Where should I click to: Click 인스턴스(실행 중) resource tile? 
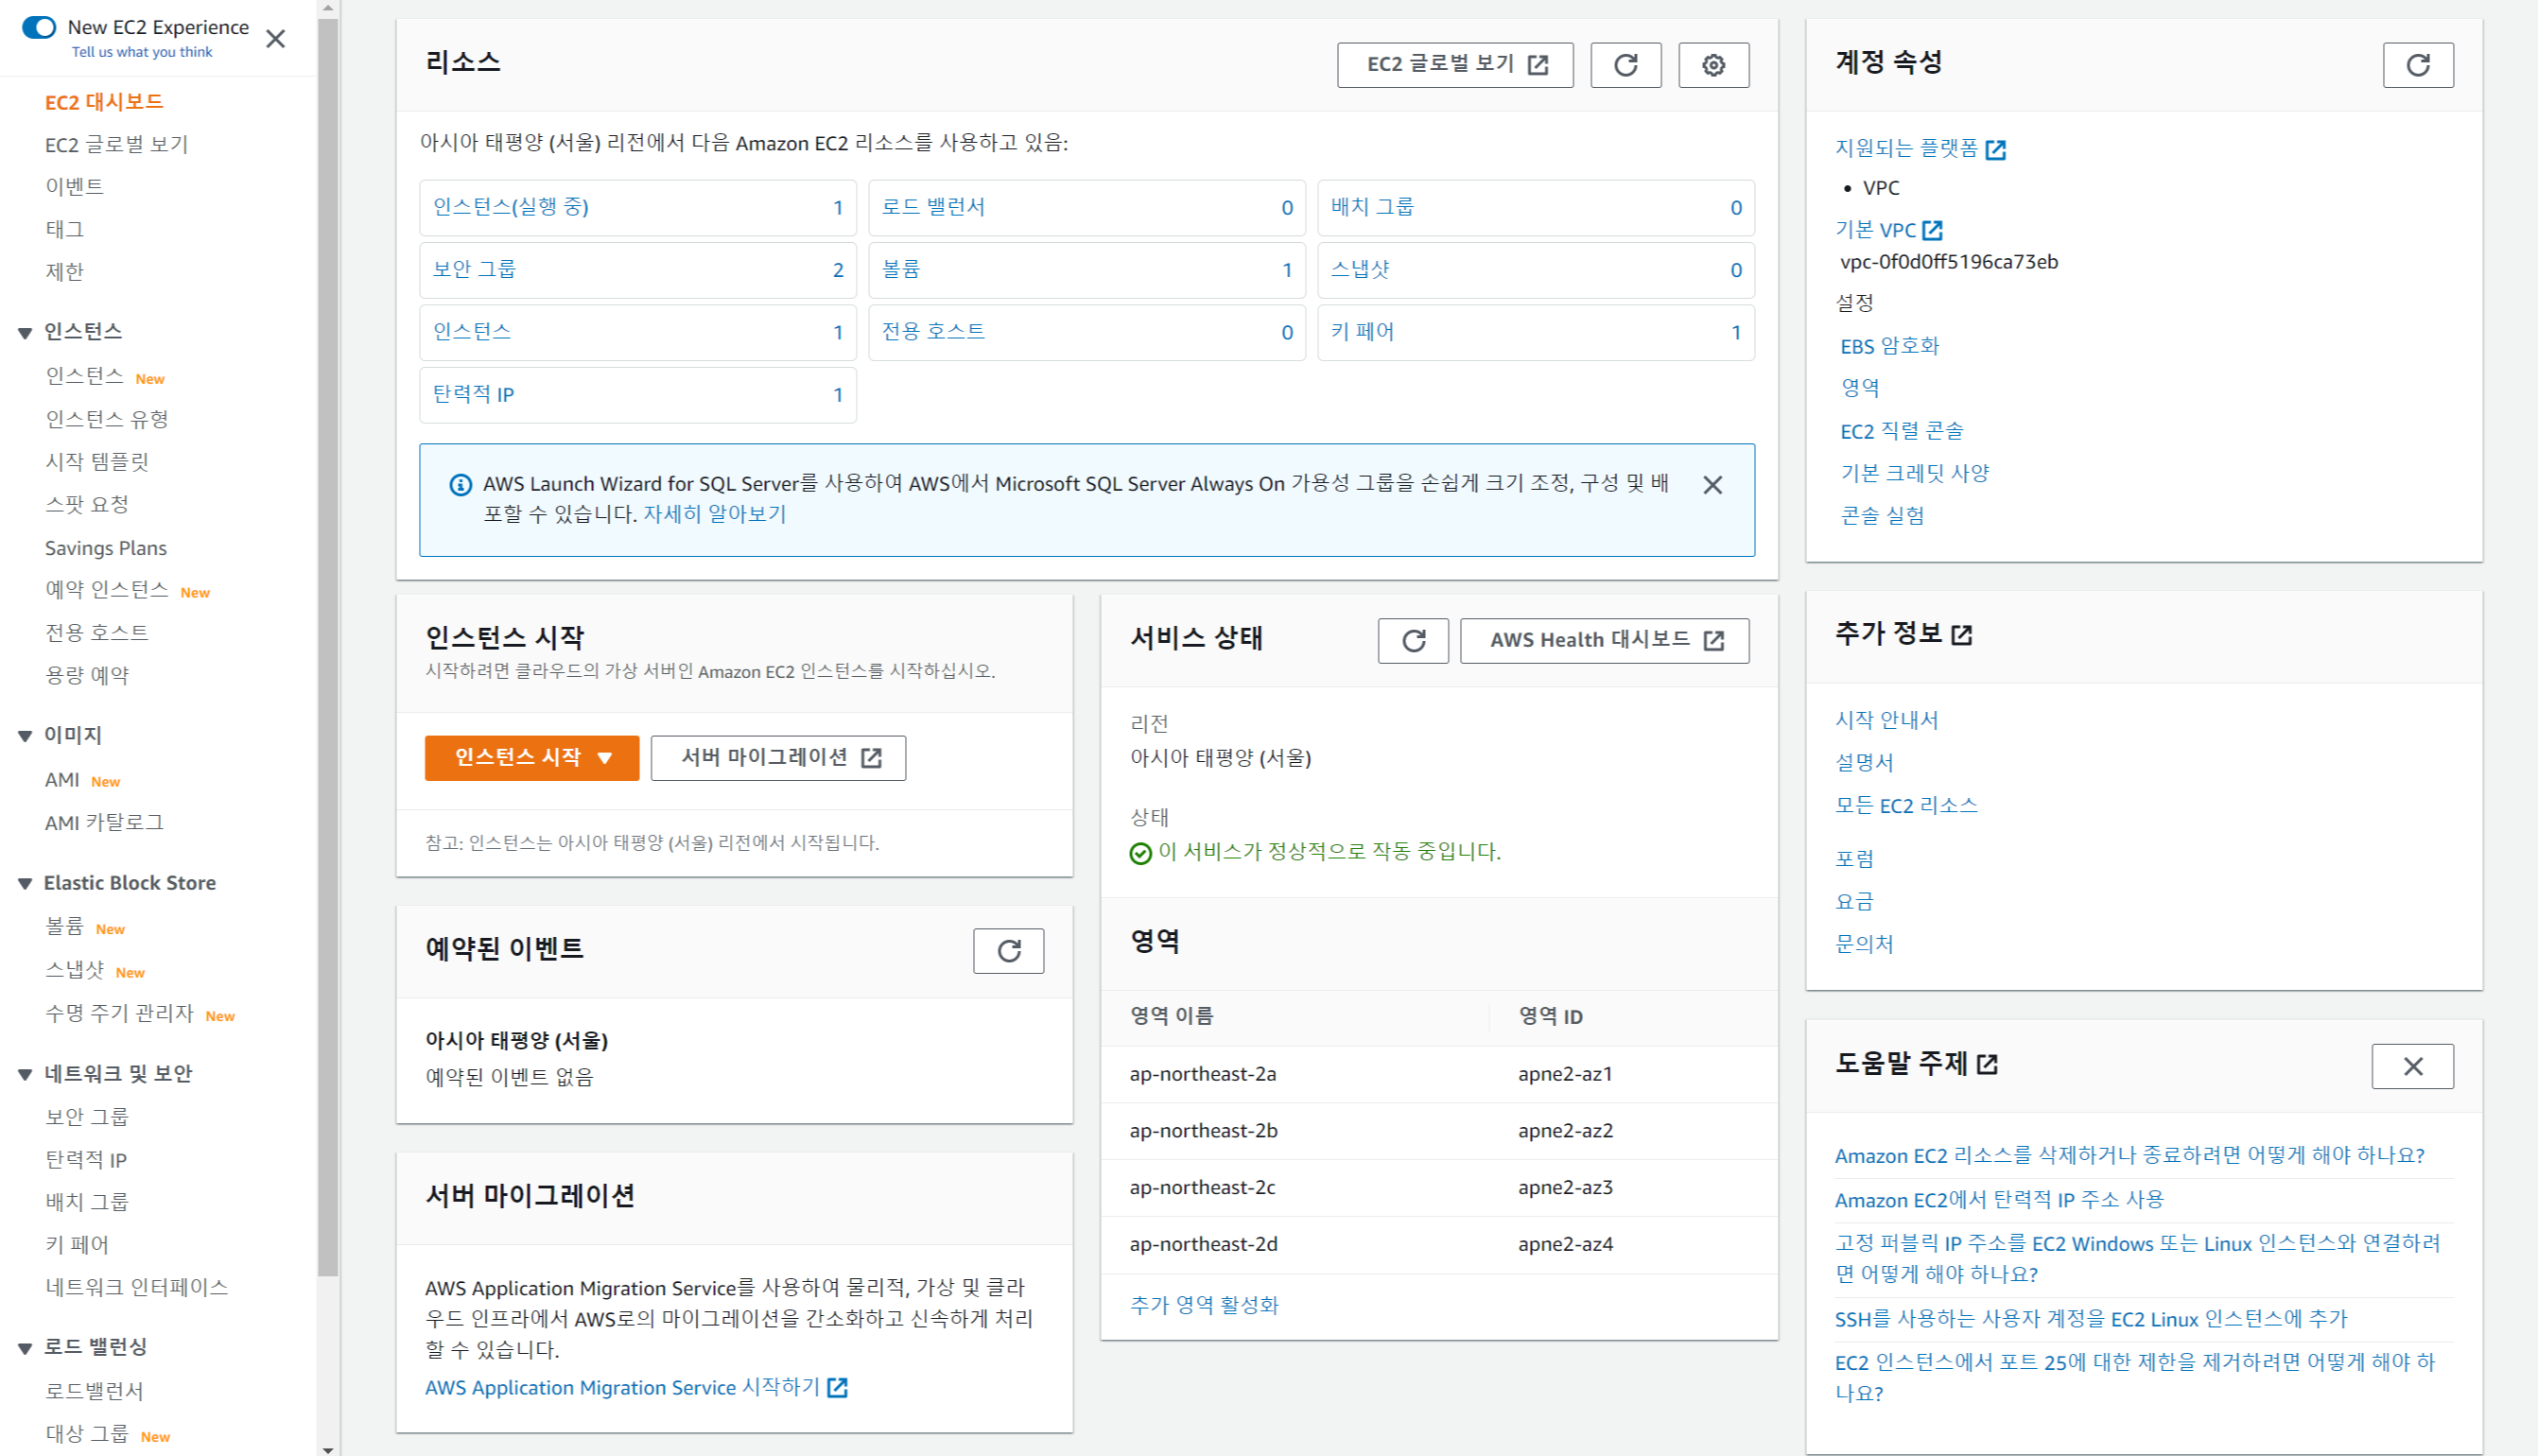pos(637,208)
